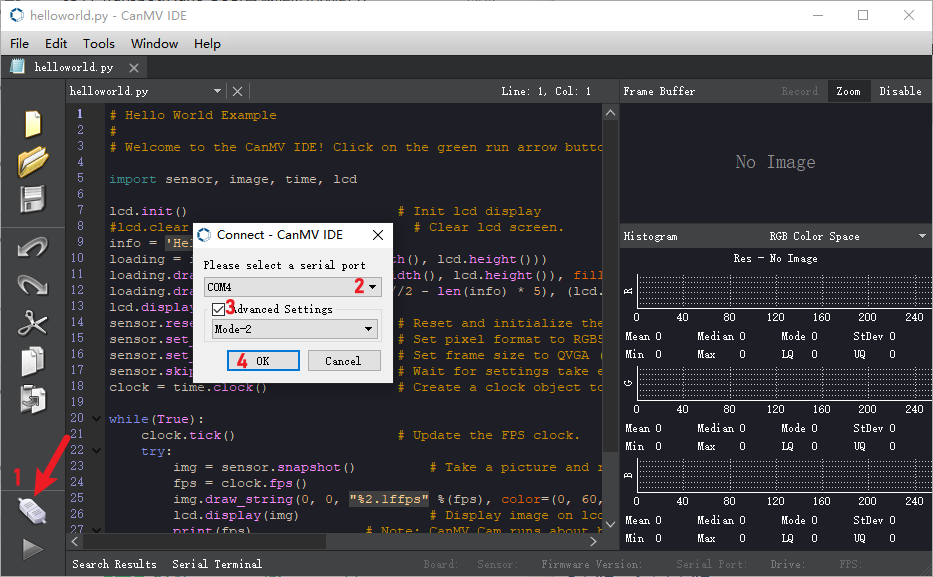Screen dimensions: 933x577
Task: Click 'Firmware Version:' in status bar
Action: (591, 564)
